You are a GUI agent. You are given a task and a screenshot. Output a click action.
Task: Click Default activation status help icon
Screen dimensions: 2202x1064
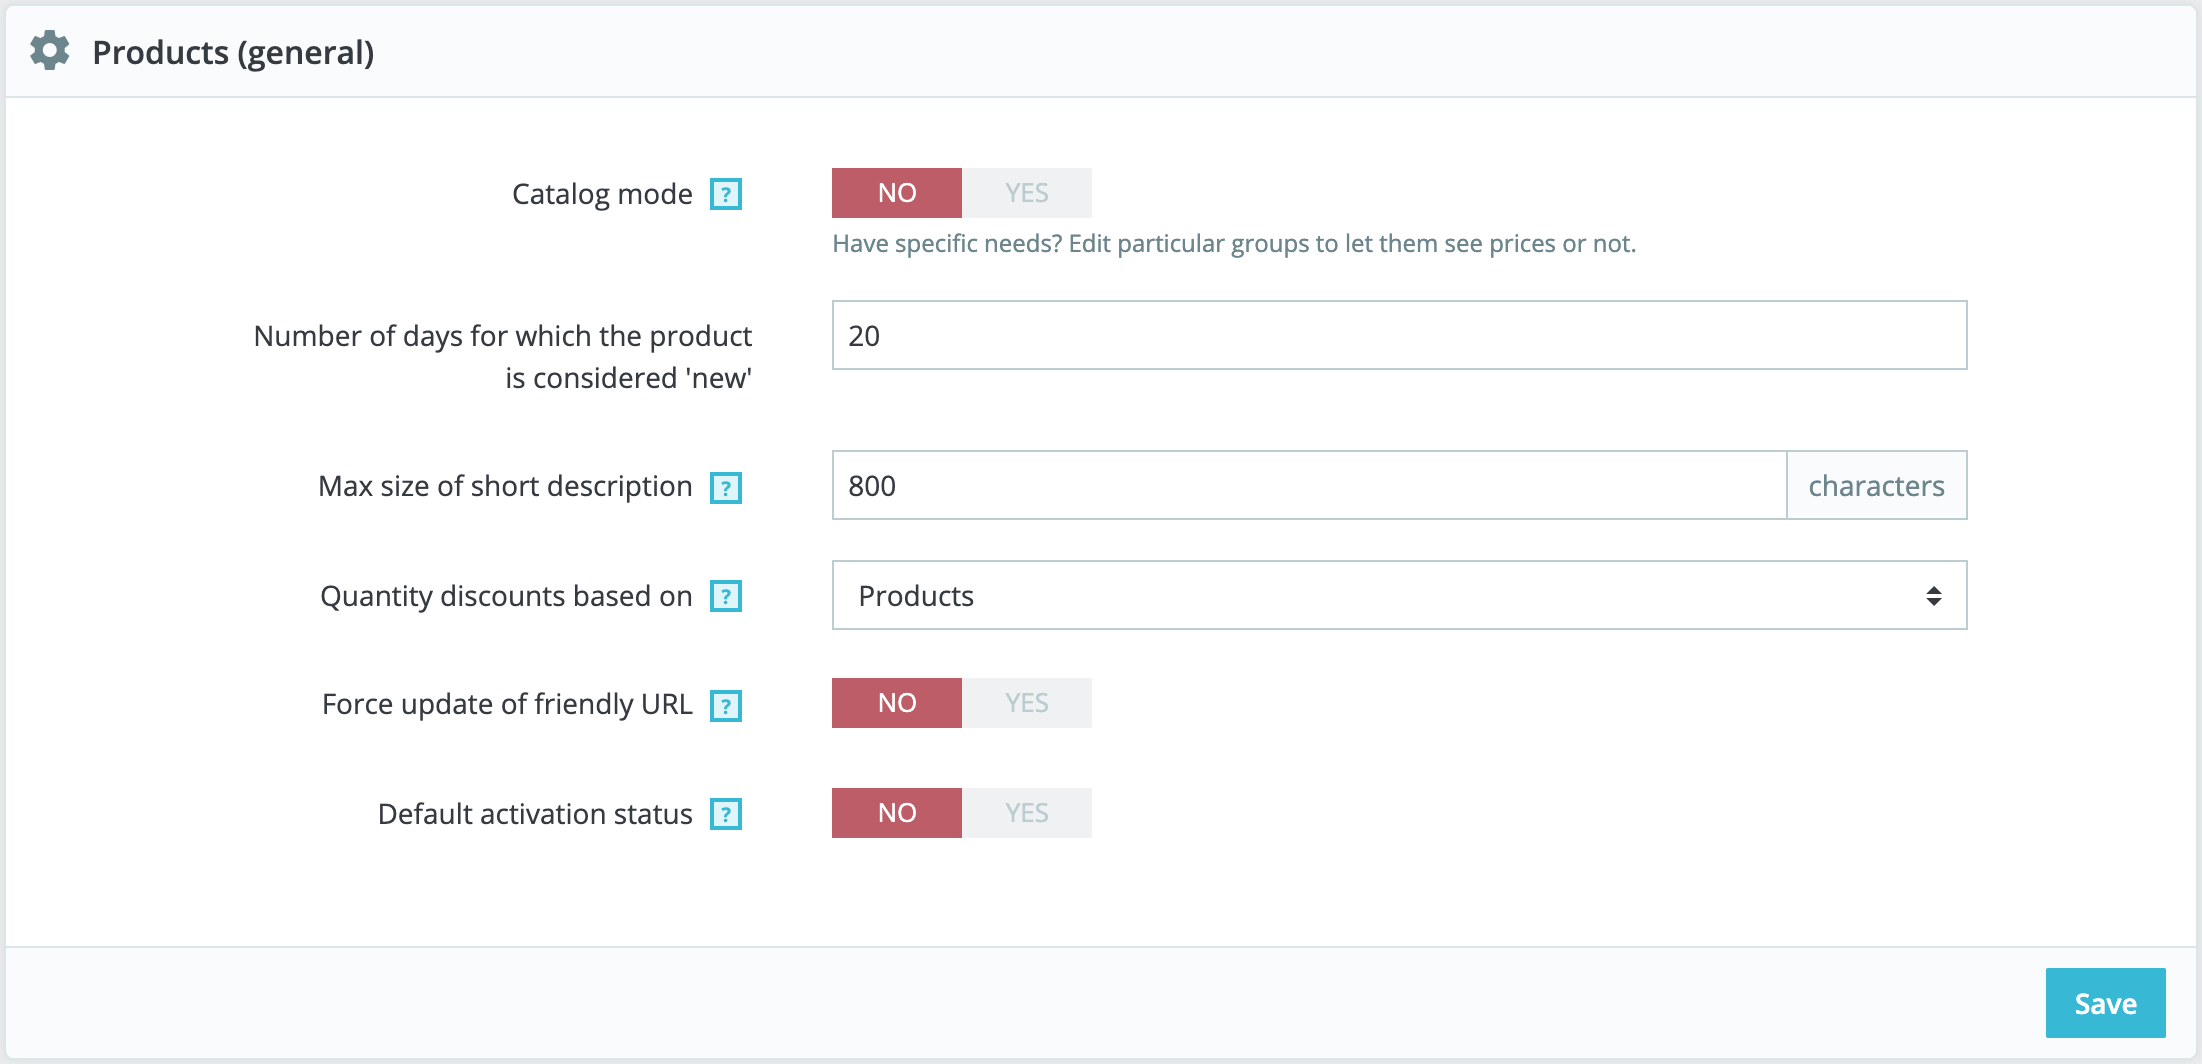(x=726, y=814)
